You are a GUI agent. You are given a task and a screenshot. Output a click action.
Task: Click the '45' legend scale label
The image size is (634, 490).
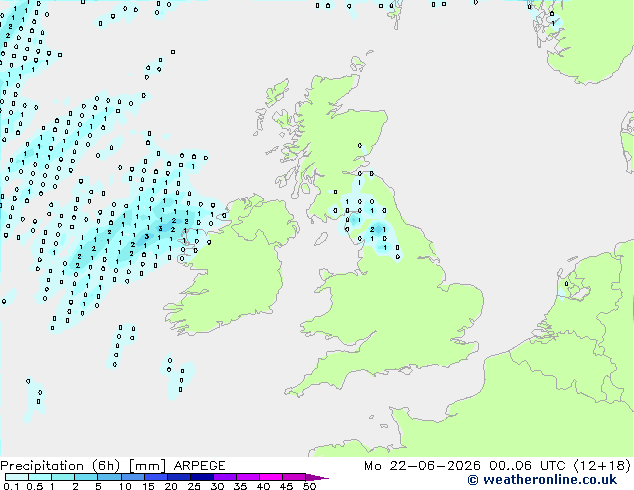[x=286, y=486]
